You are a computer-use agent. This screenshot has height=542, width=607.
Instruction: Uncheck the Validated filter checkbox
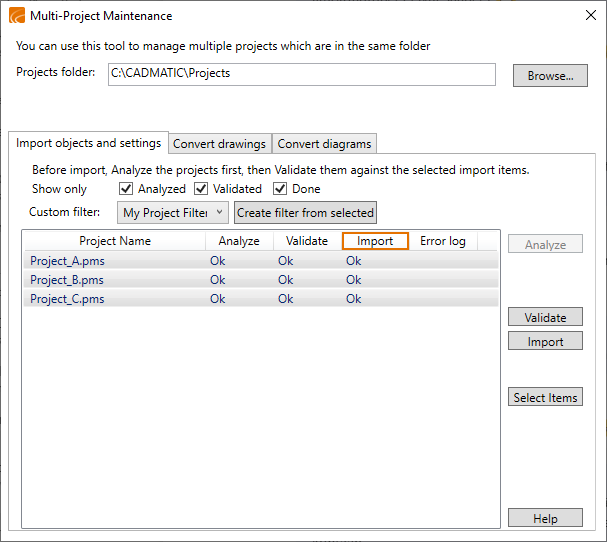pos(201,189)
